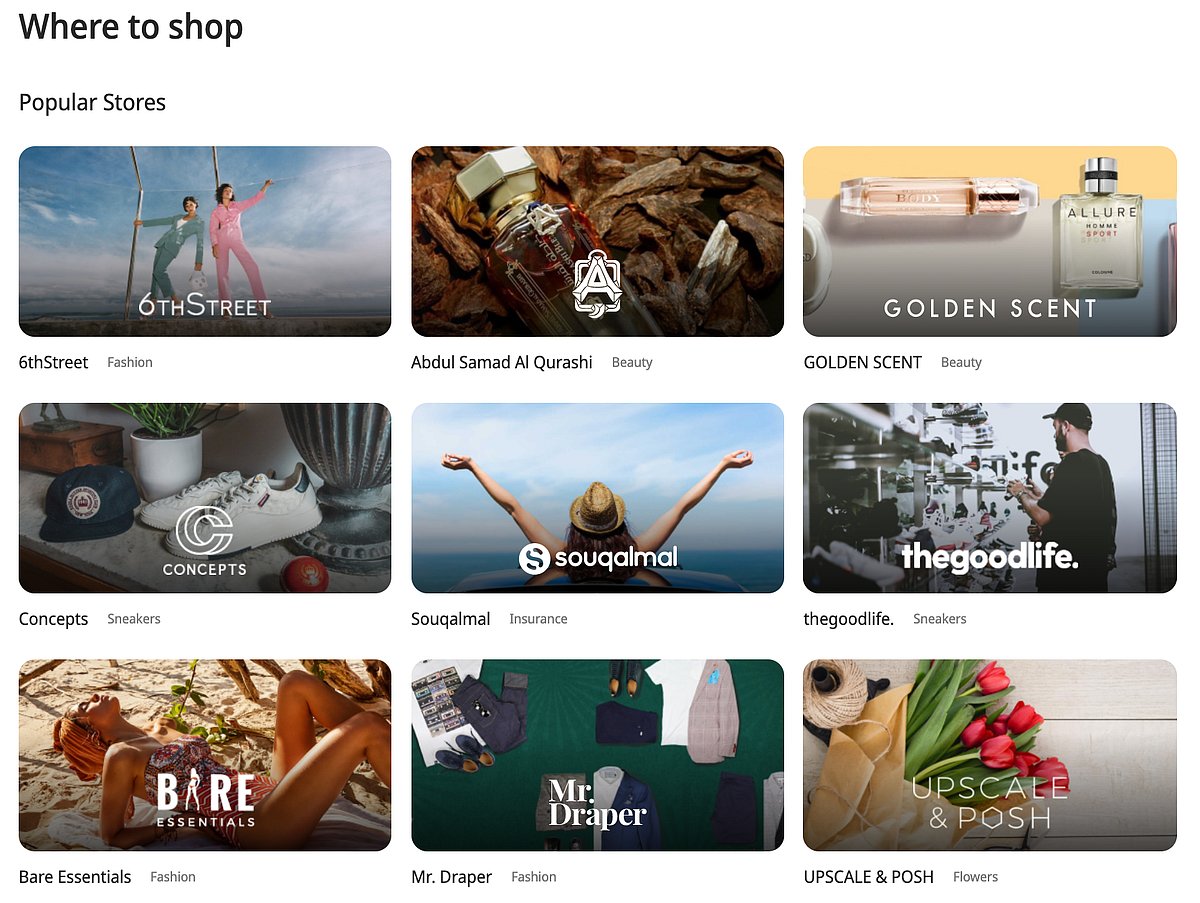The height and width of the screenshot is (903, 1200).
Task: Click the Insurance category tag
Action: pyautogui.click(x=538, y=619)
